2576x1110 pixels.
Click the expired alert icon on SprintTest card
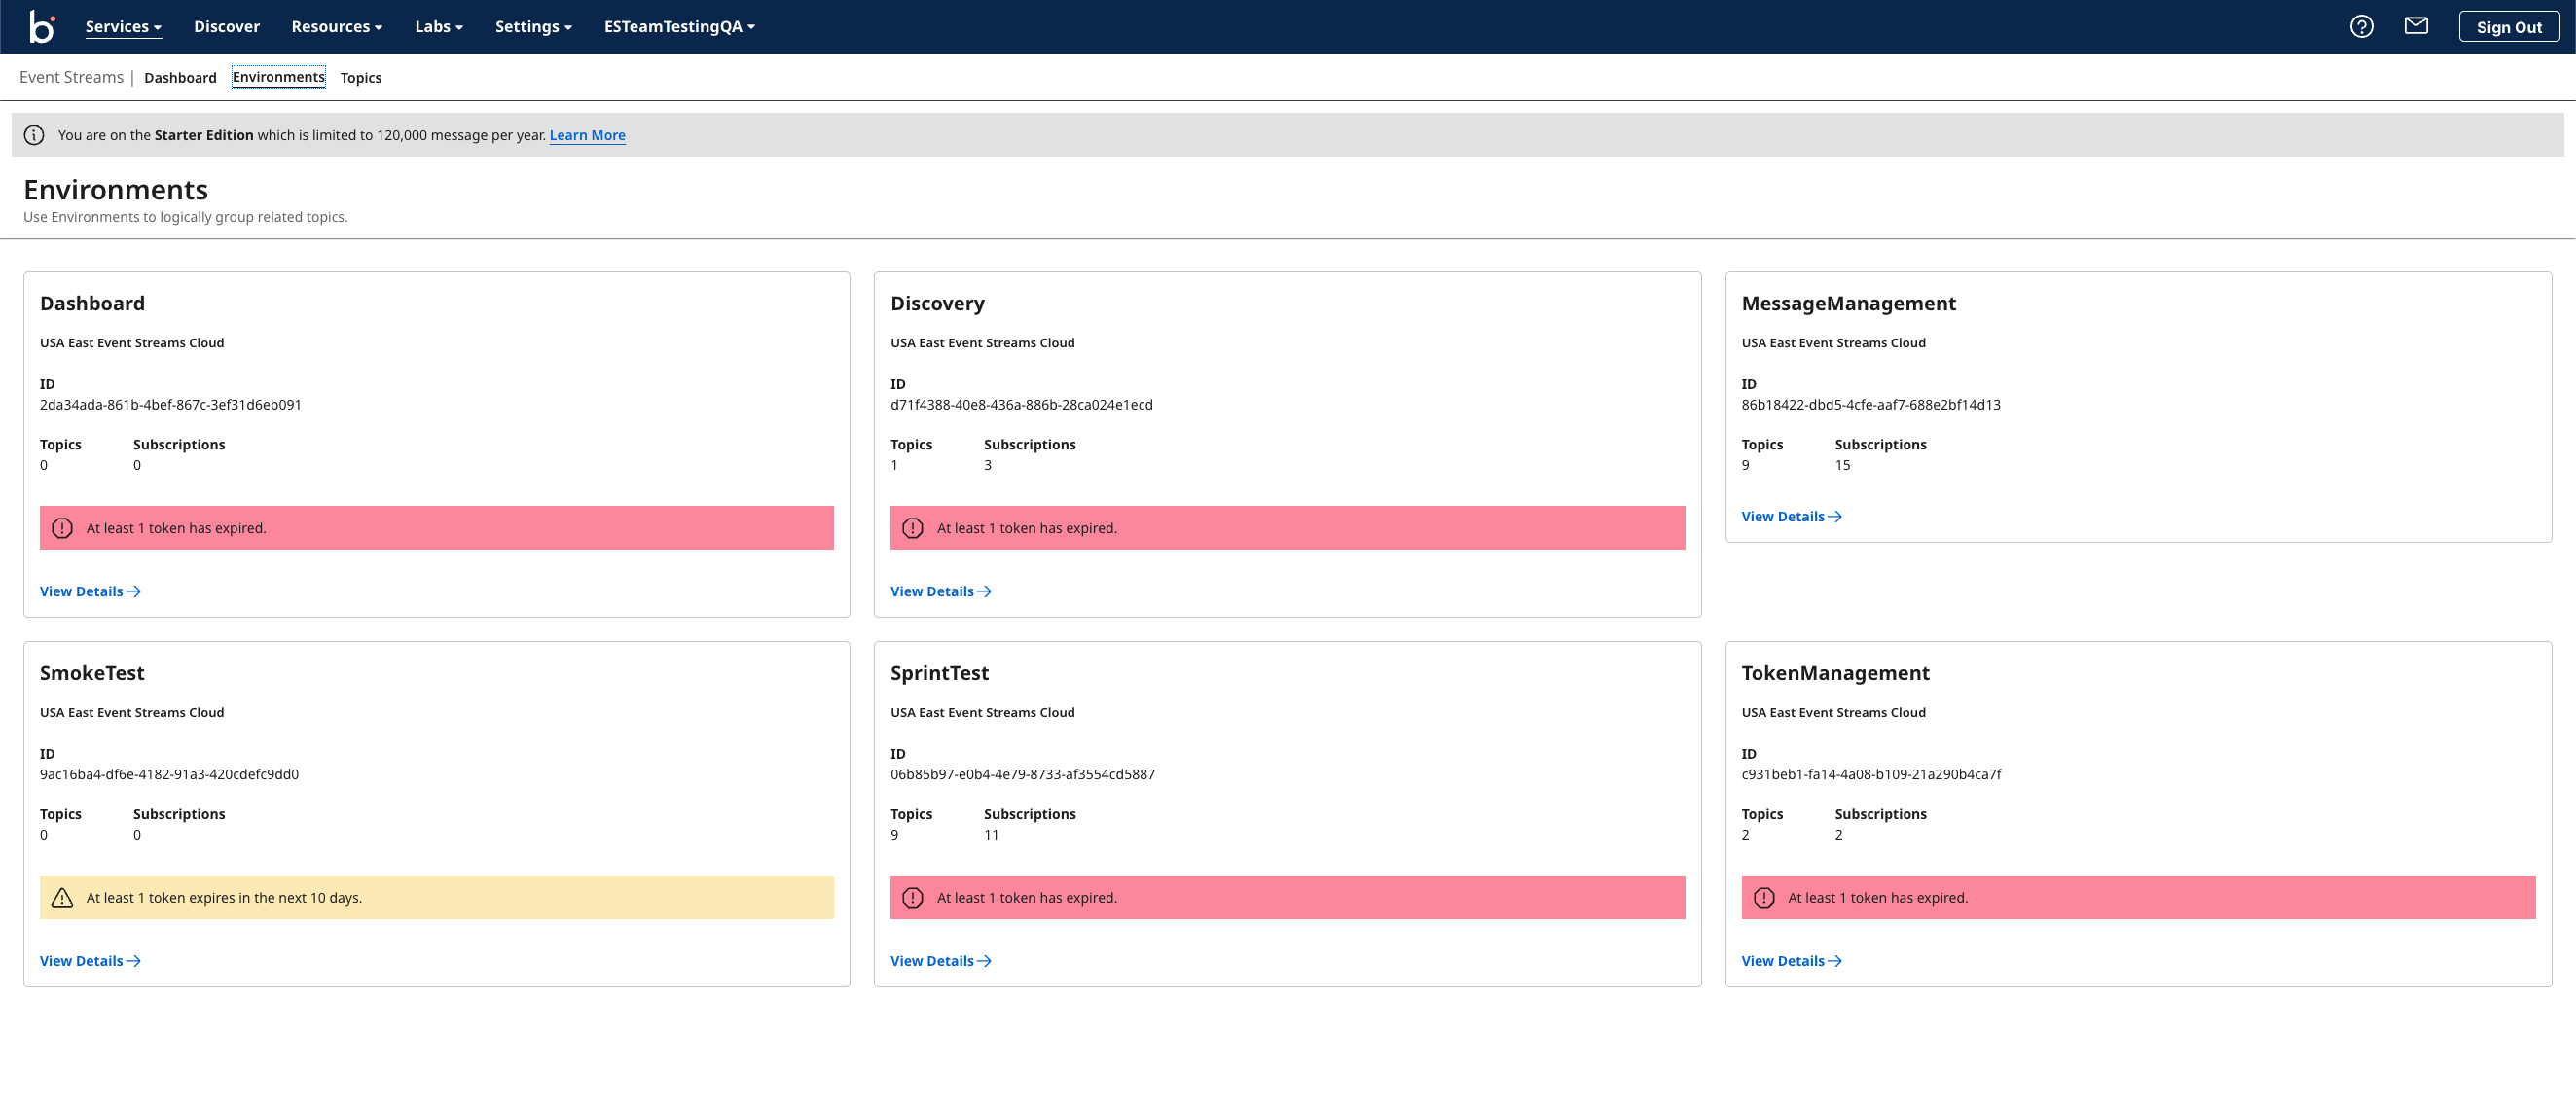click(912, 898)
